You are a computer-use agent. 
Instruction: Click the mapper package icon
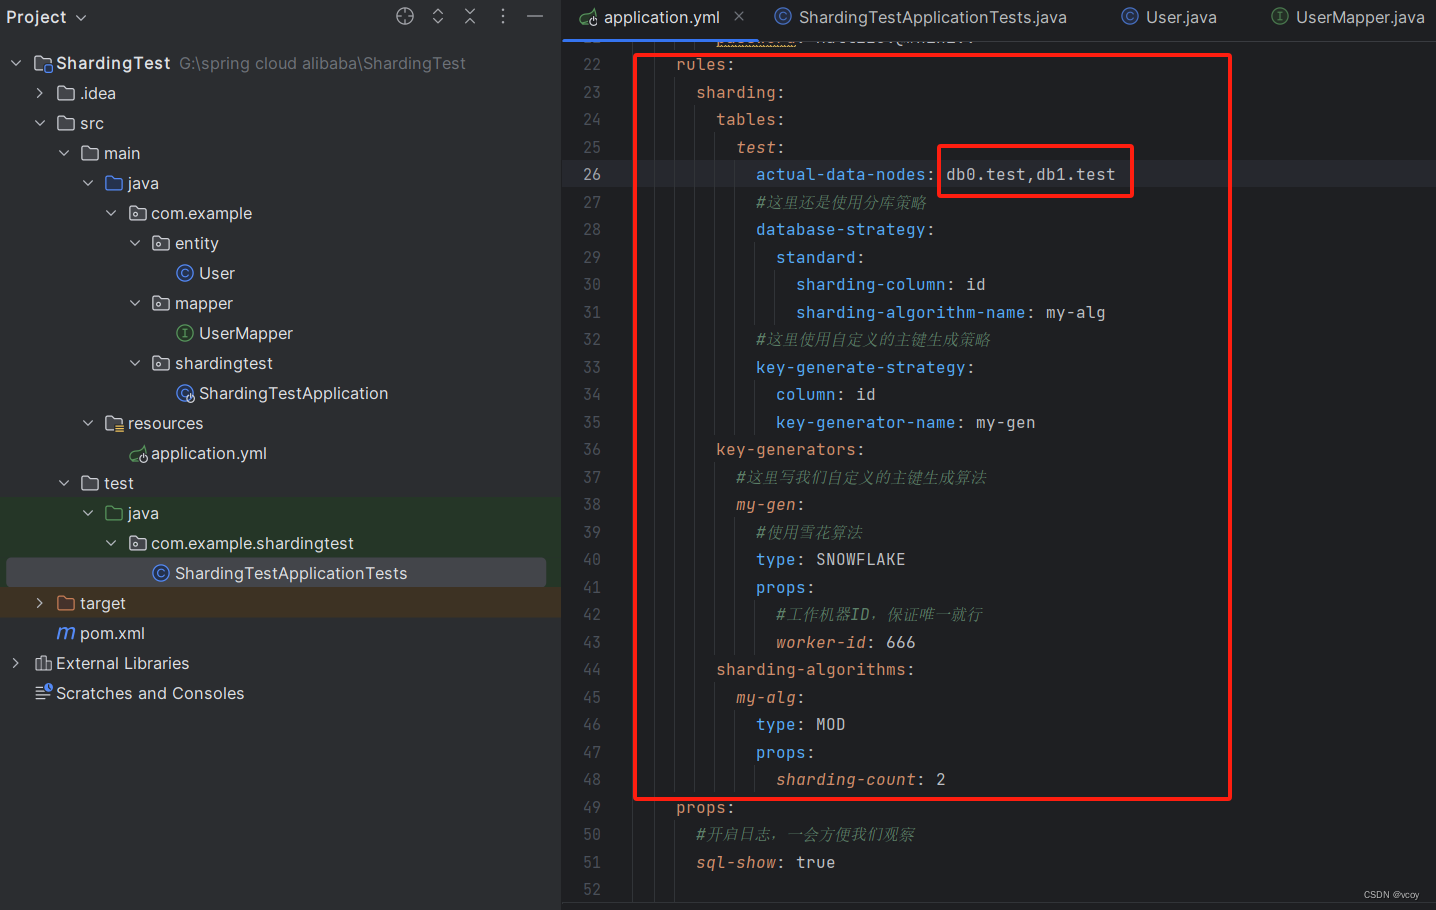[161, 303]
